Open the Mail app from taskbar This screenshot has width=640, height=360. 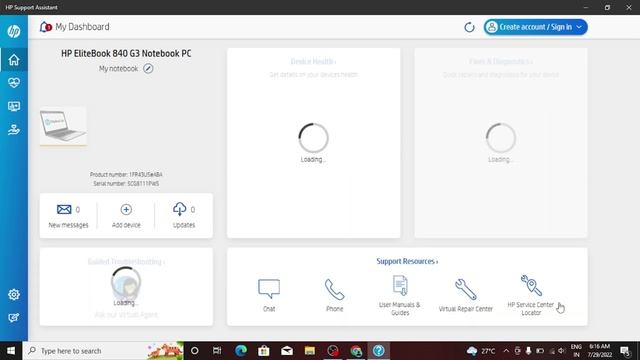pos(287,351)
